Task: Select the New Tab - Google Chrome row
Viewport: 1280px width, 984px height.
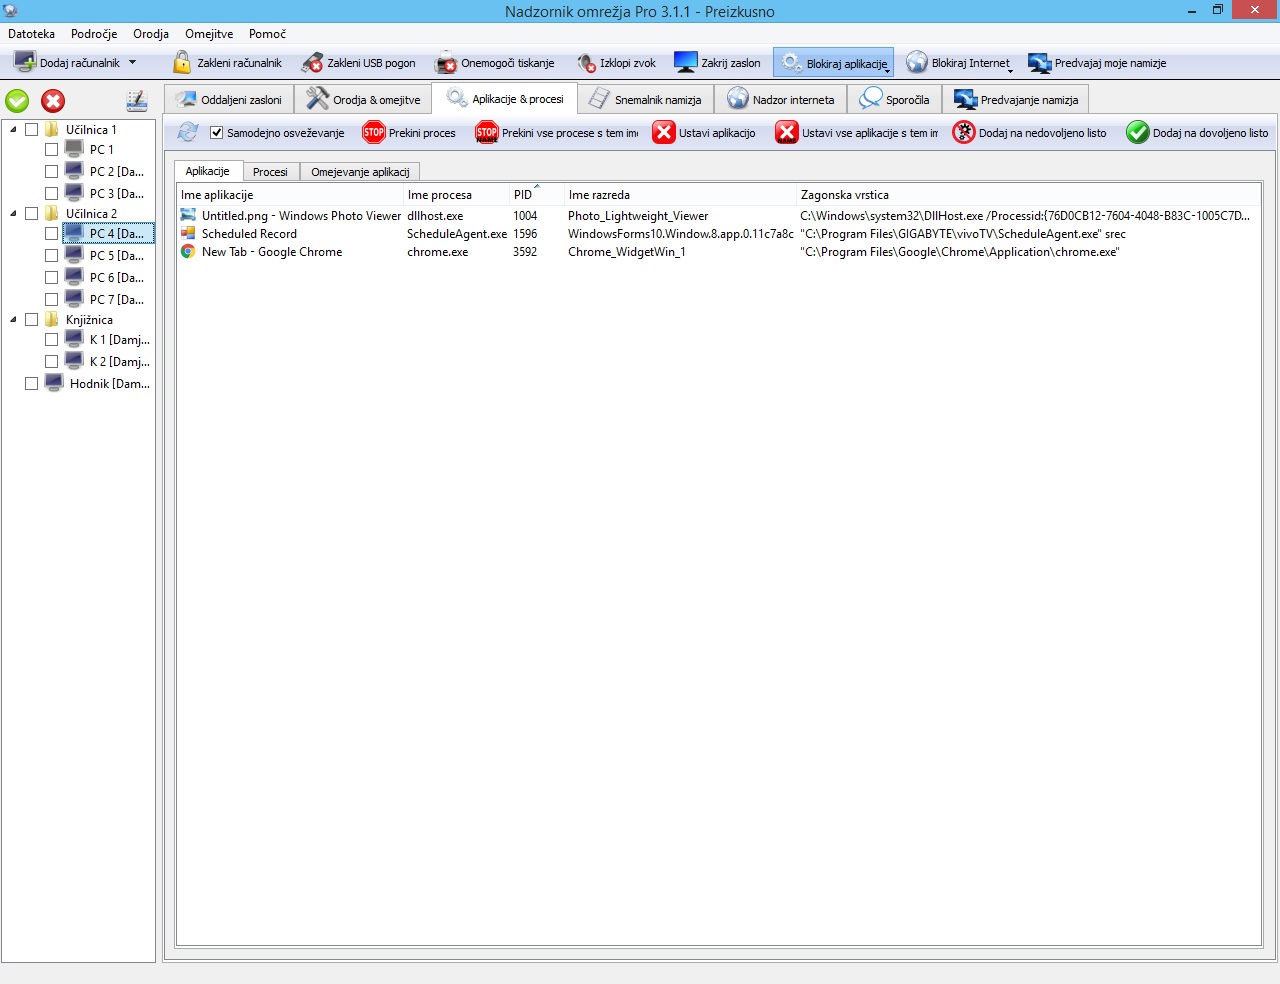Action: pyautogui.click(x=272, y=252)
